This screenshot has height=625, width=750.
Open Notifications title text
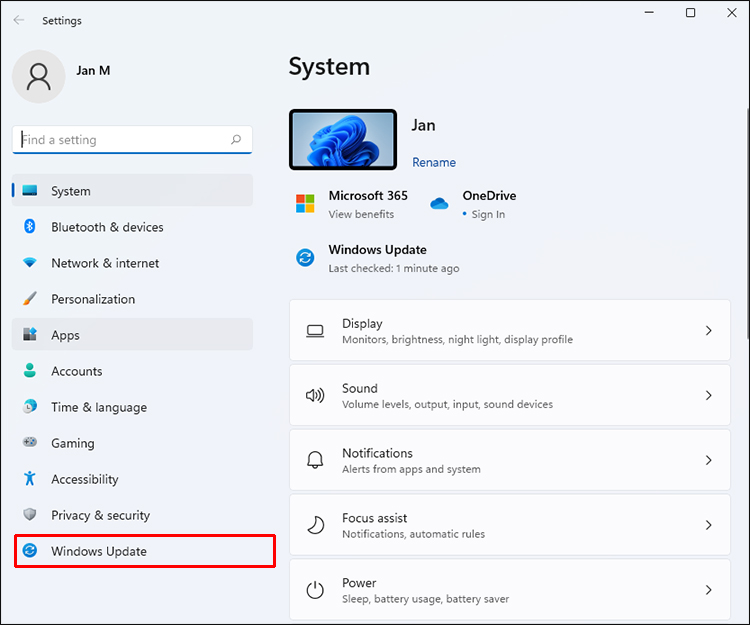tap(377, 453)
